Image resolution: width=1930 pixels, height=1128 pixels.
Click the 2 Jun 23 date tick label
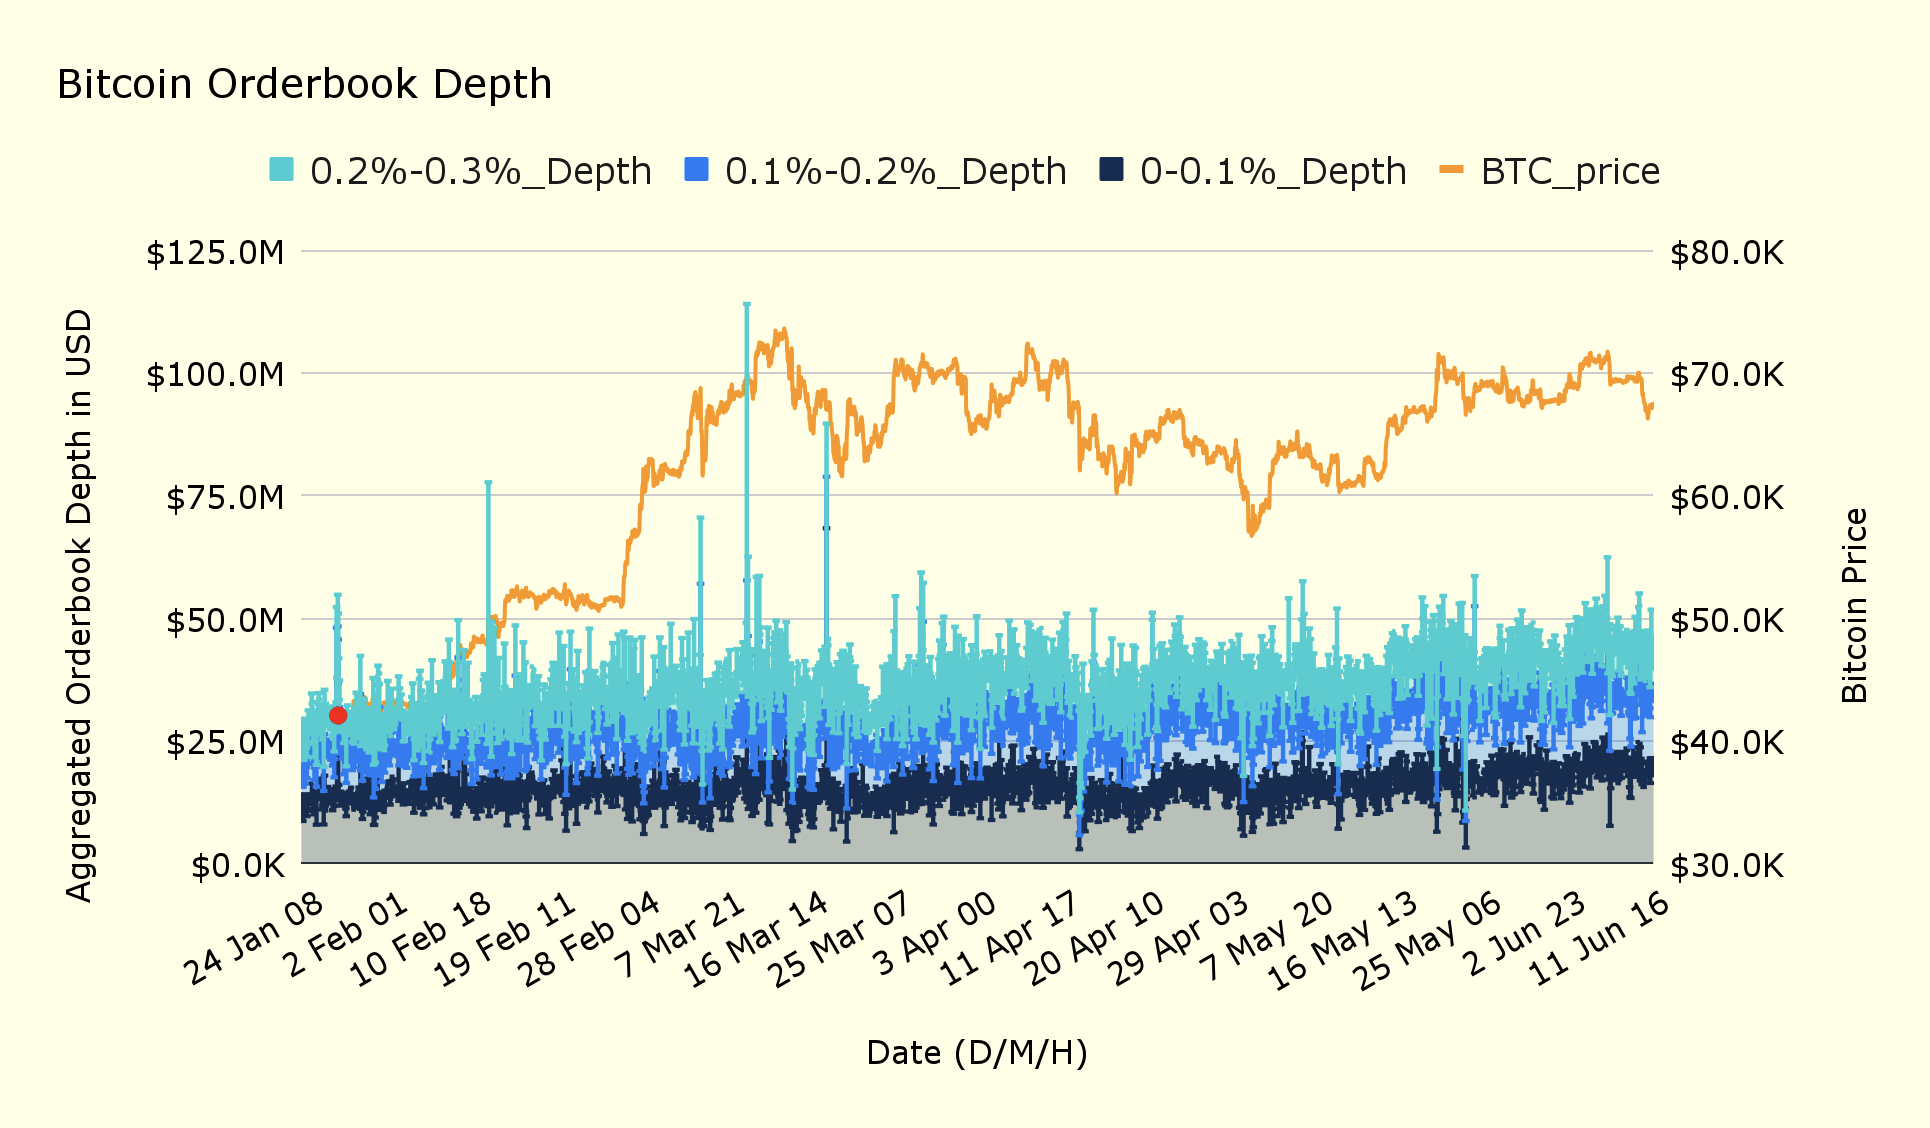coord(1523,934)
